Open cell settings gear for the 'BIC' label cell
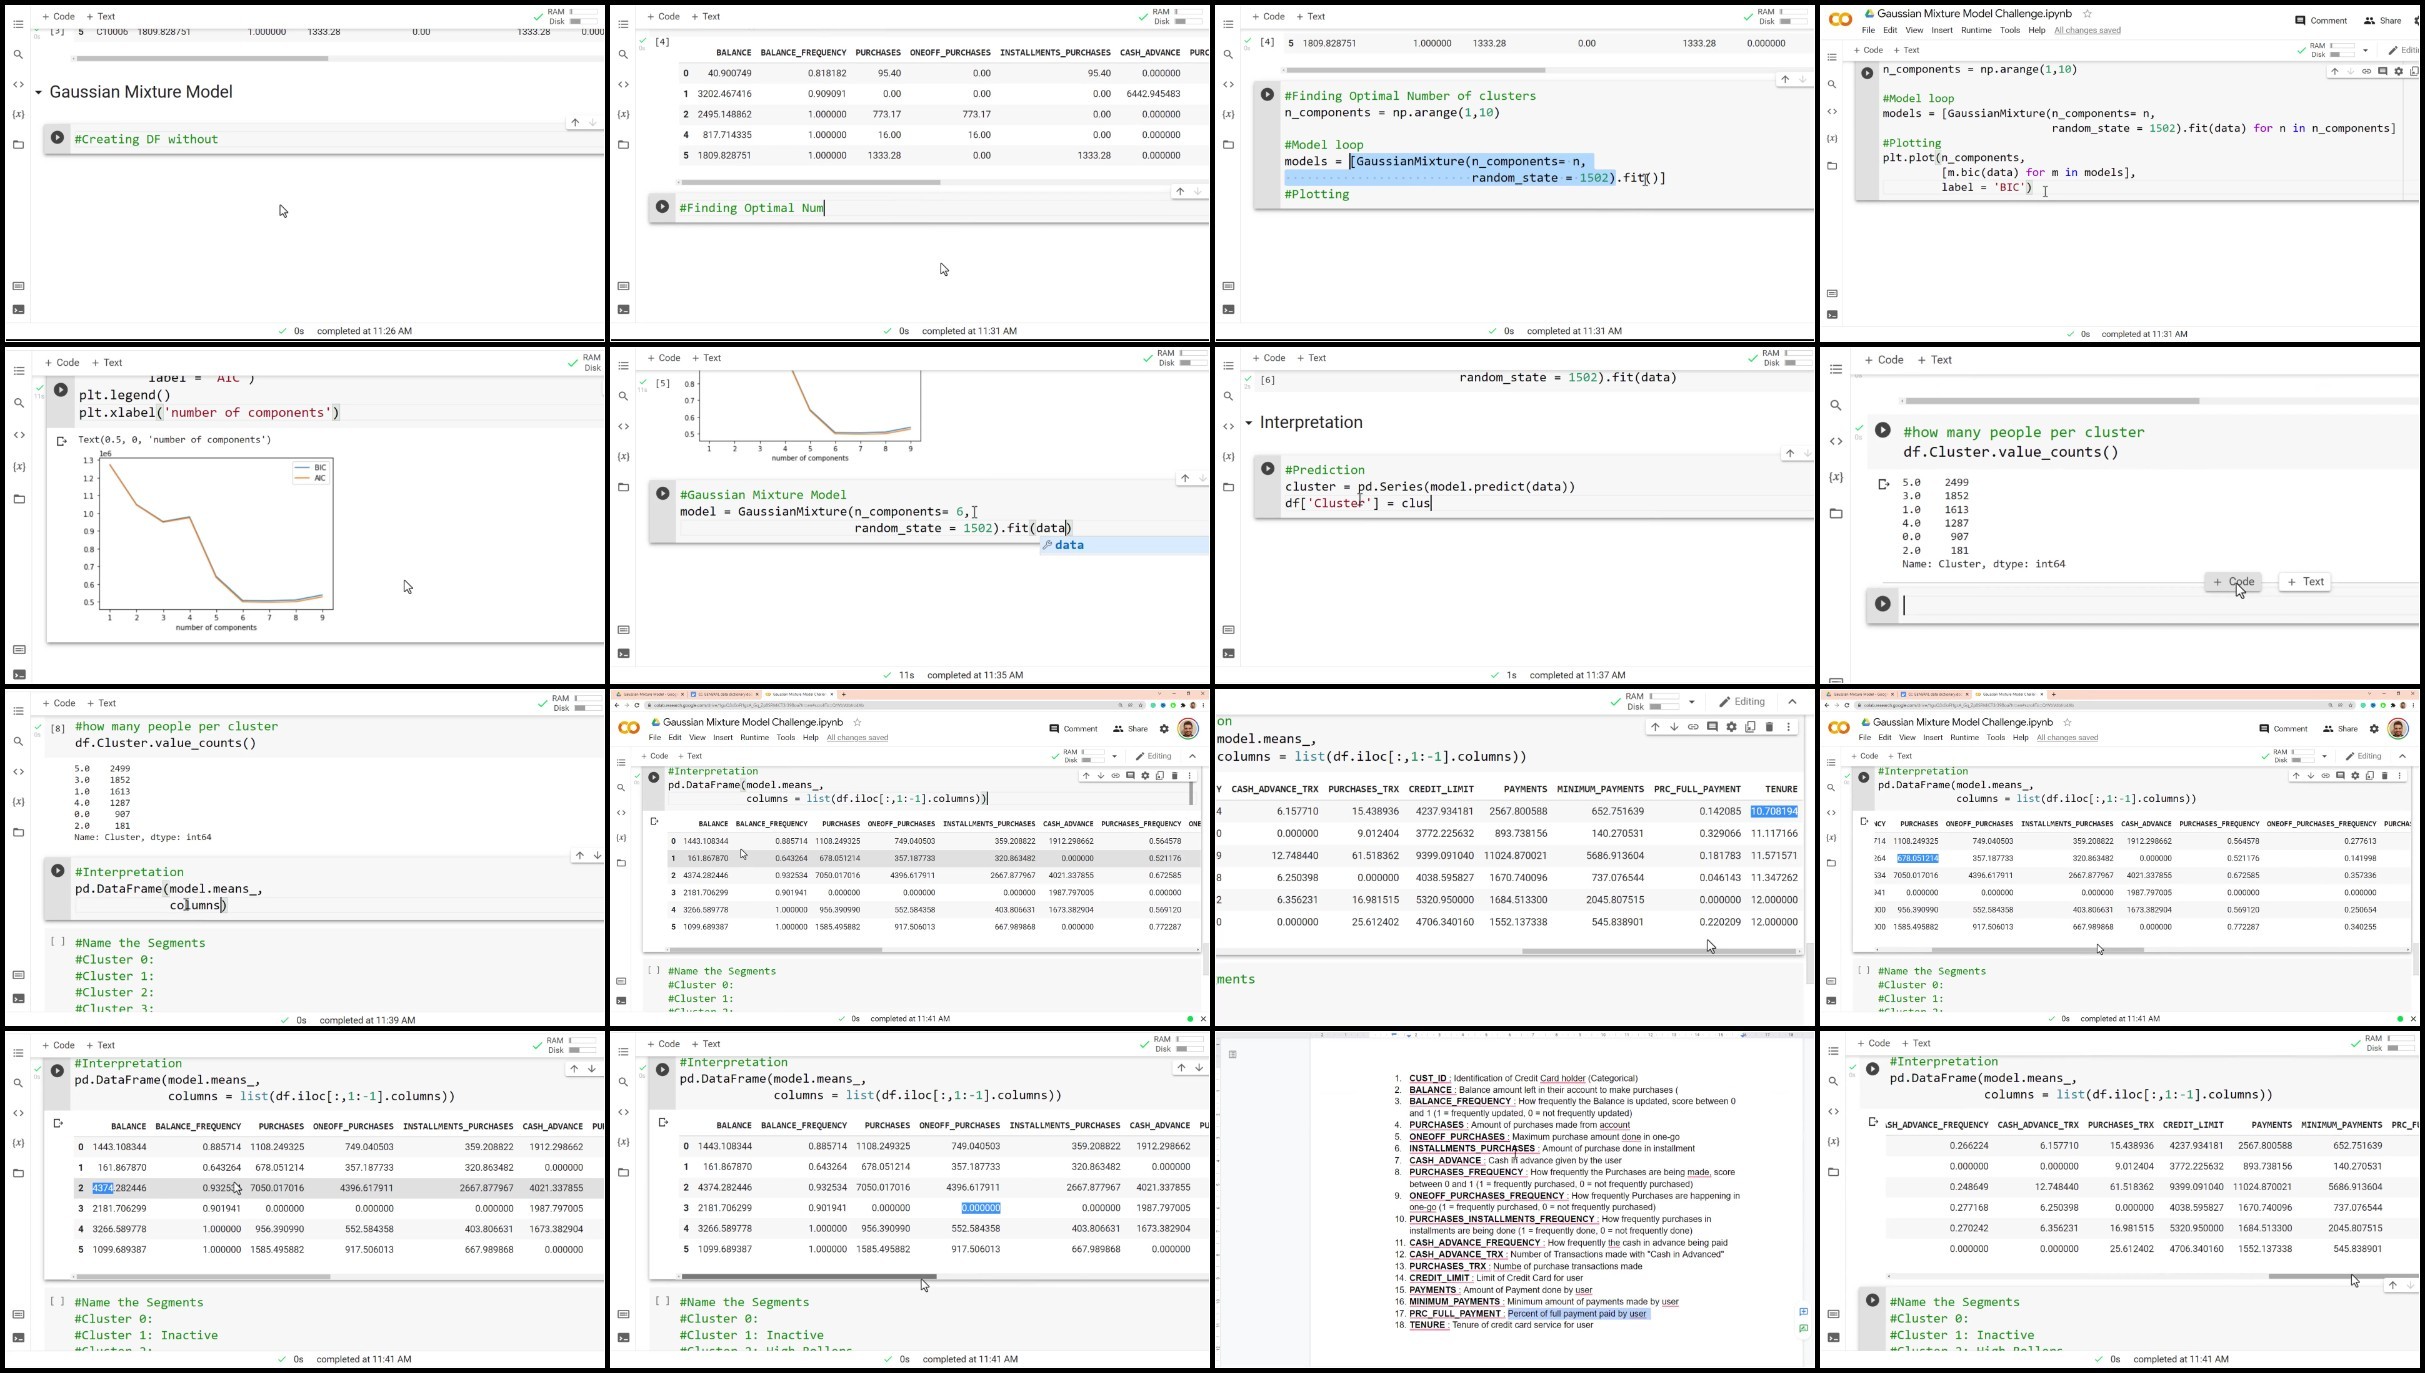The width and height of the screenshot is (2425, 1373). click(x=2398, y=72)
